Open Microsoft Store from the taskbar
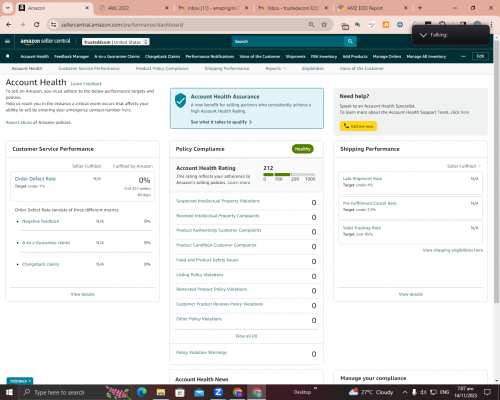Viewport: 500px width, 400px height. click(180, 392)
